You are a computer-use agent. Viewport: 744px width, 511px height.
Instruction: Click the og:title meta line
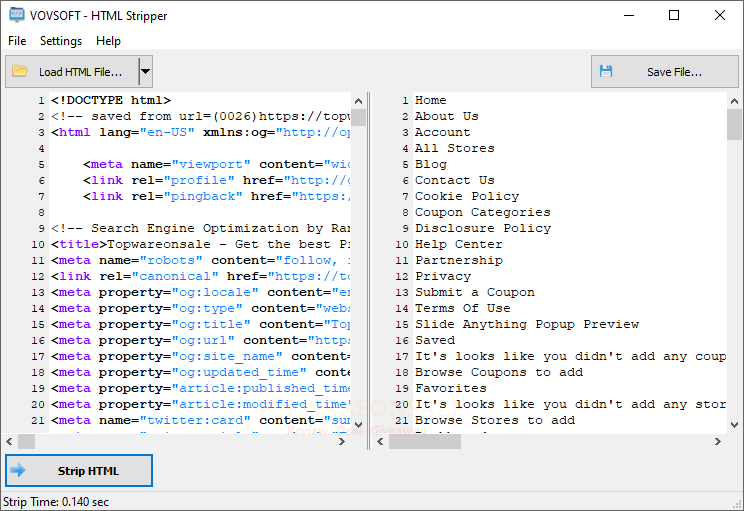pos(200,325)
